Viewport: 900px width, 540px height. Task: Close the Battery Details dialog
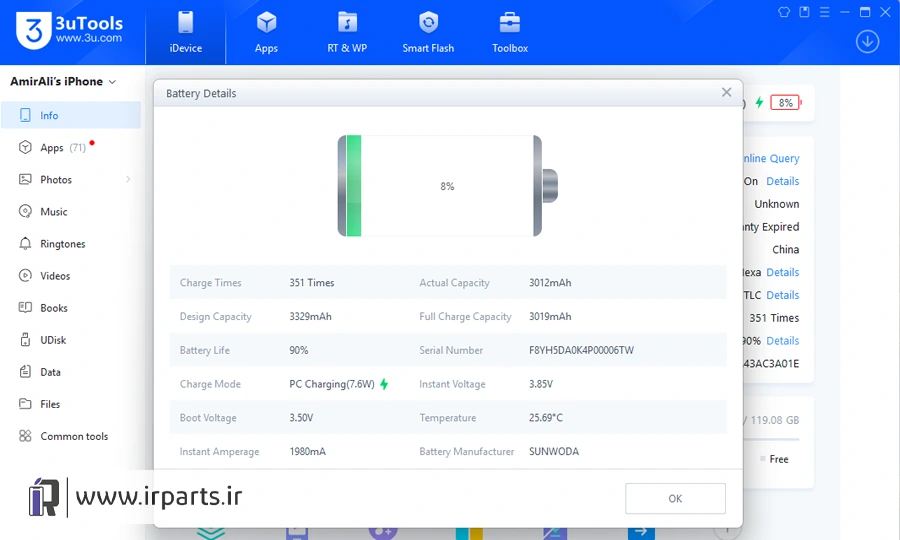pyautogui.click(x=726, y=92)
